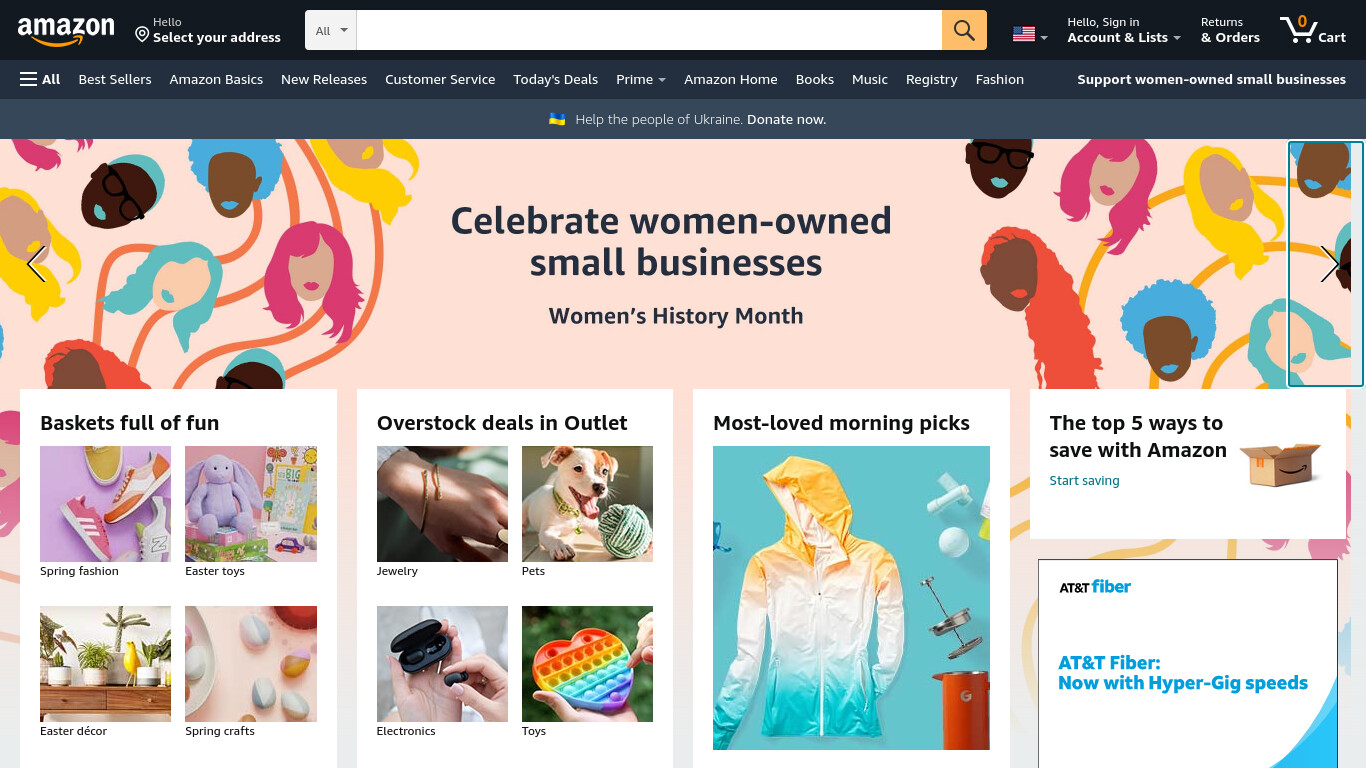Click the Start saving link
The width and height of the screenshot is (1366, 768).
(x=1084, y=480)
